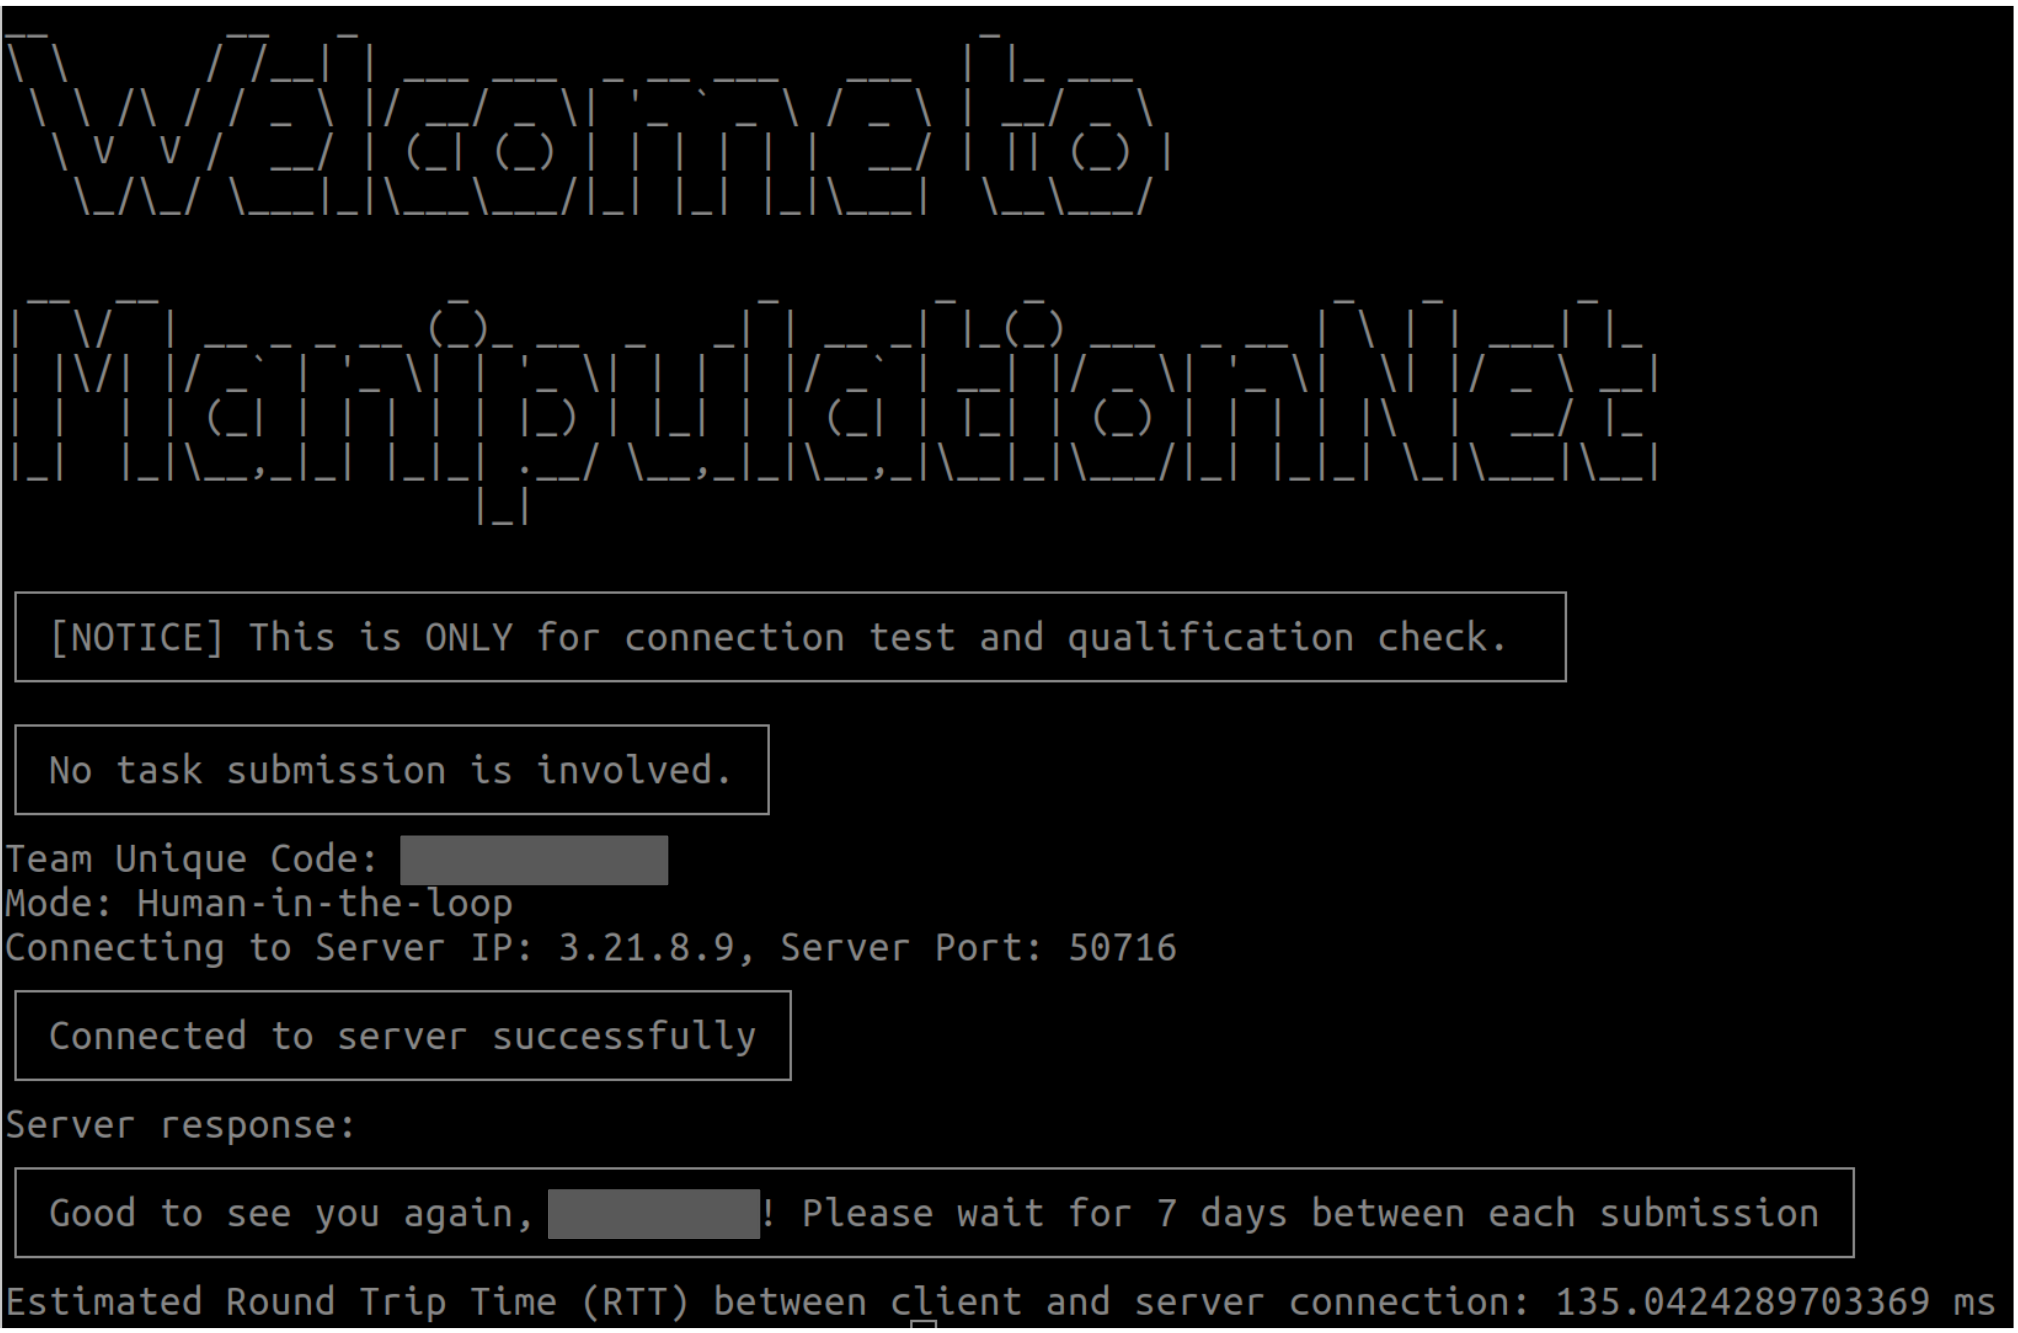Click the "No task submission is involved." line
Viewport: 2018px width, 1333px height.
coord(390,770)
